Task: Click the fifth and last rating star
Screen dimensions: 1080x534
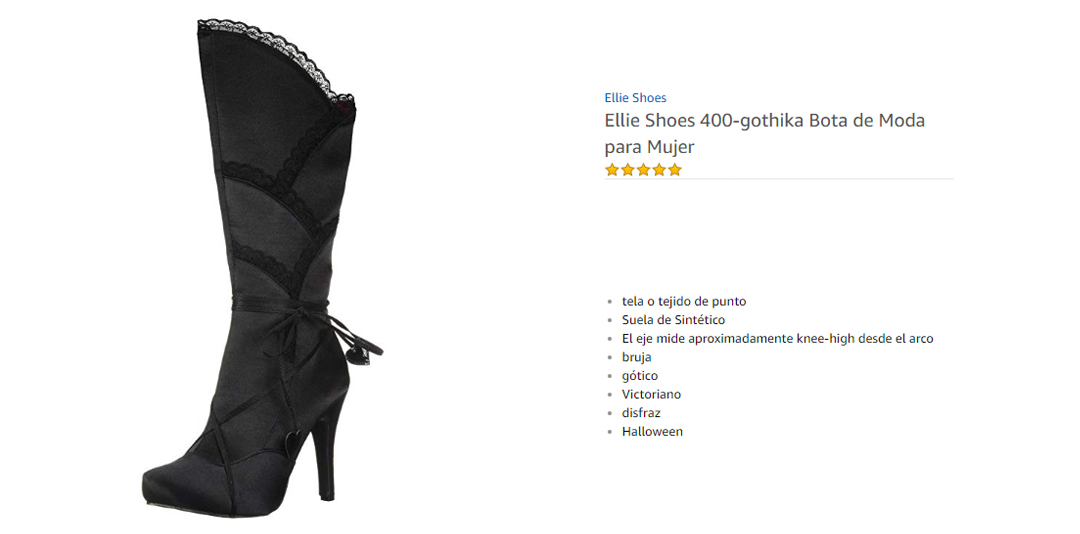Action: tap(674, 170)
